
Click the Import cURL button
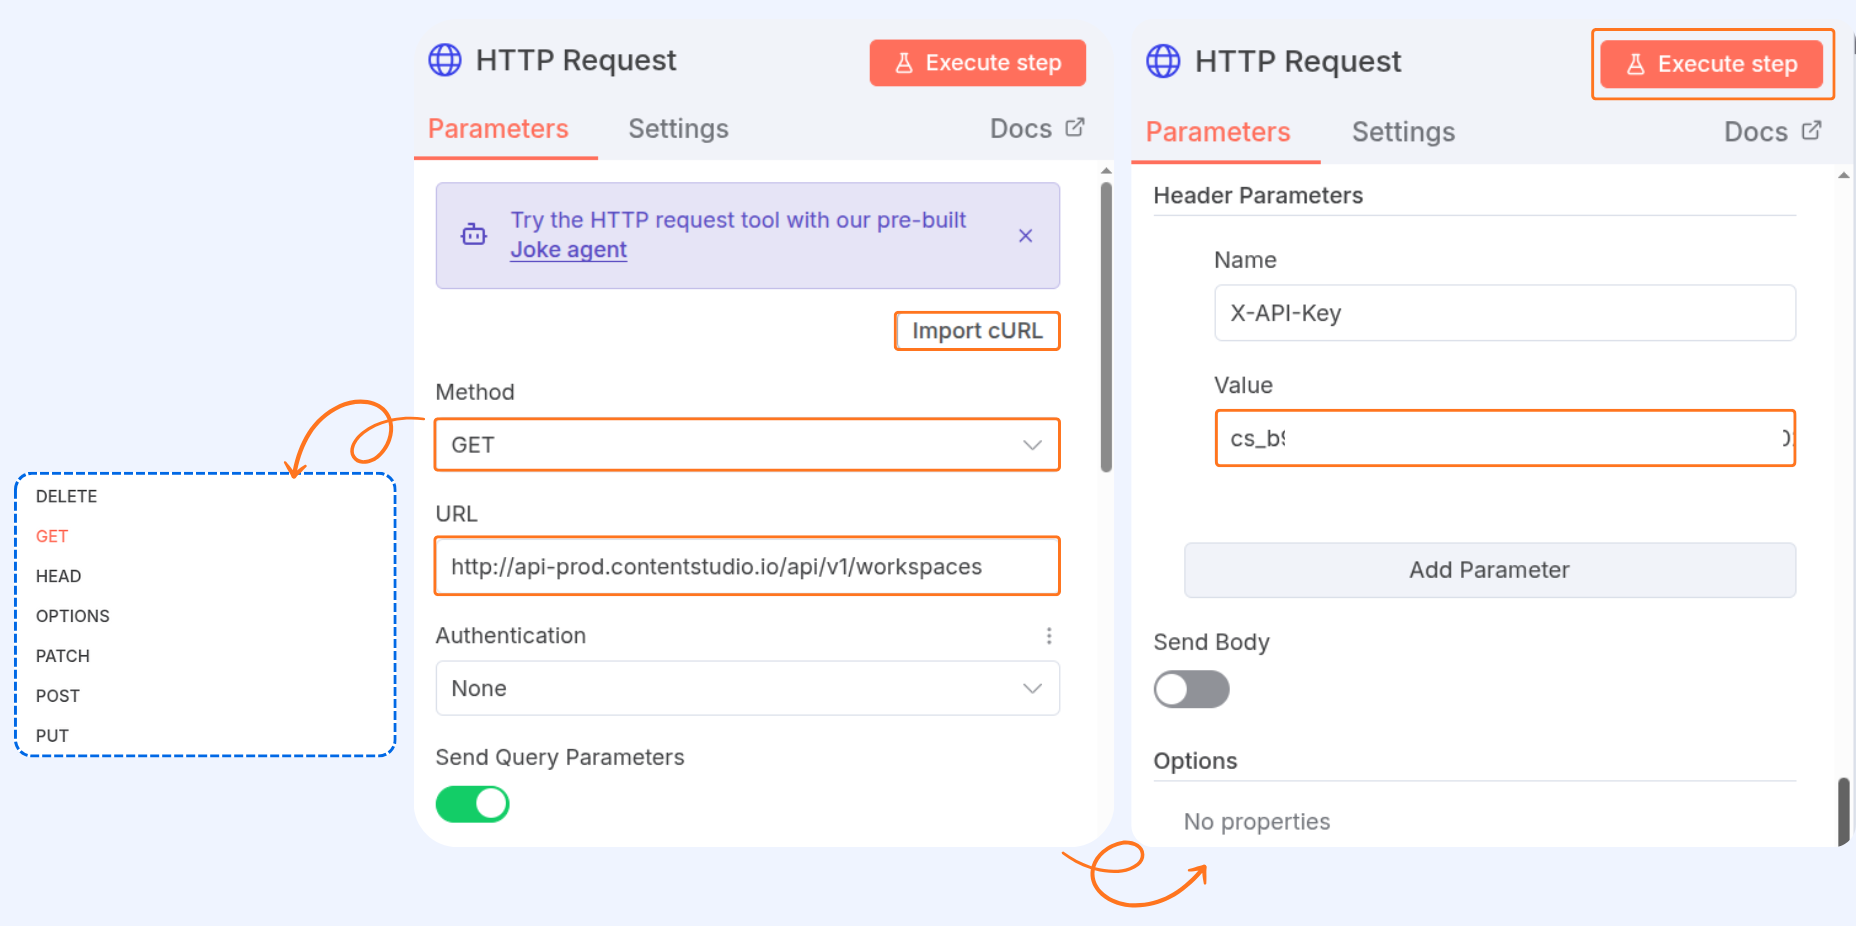(977, 331)
